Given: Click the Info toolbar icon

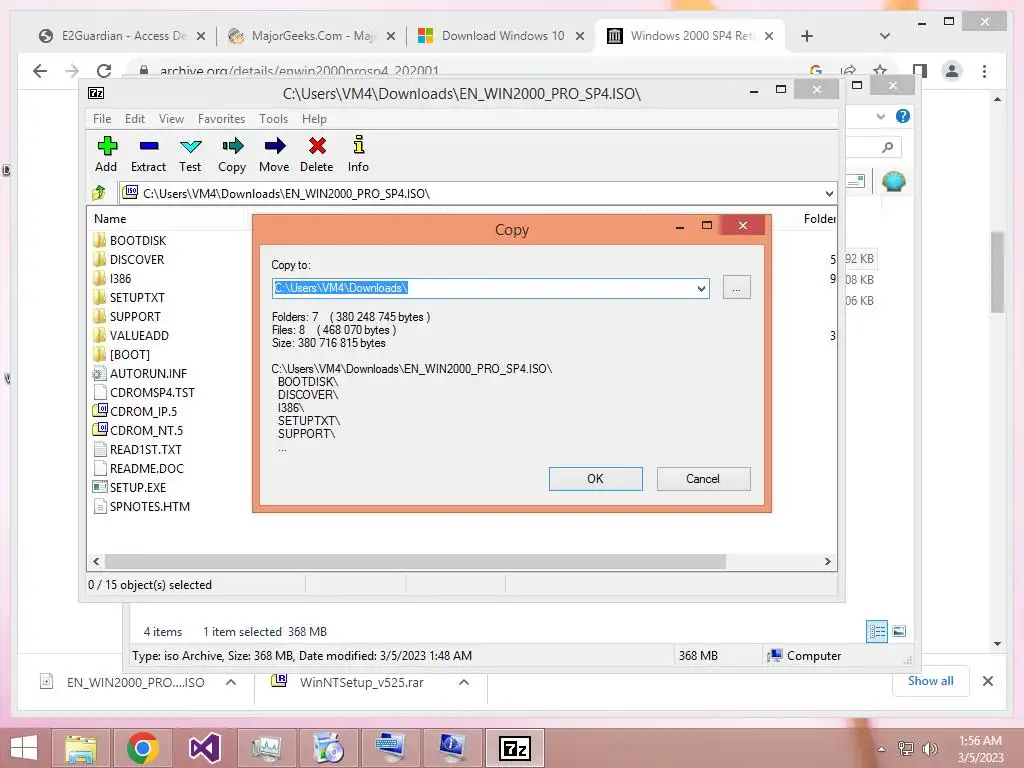Looking at the screenshot, I should click(x=358, y=155).
